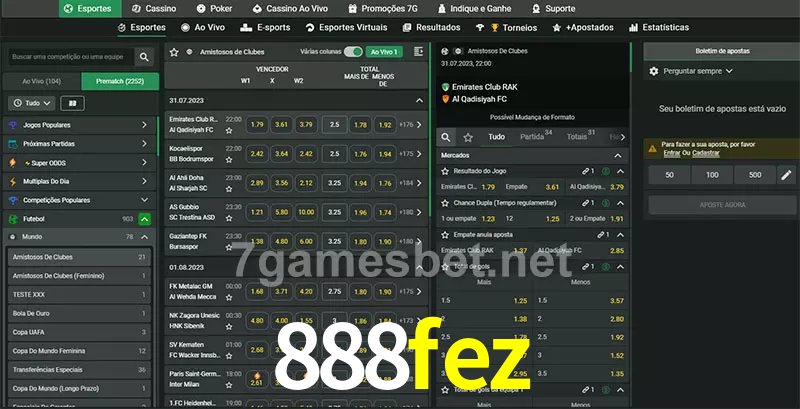
Task: Switch to Totais markets tab
Action: [x=581, y=137]
